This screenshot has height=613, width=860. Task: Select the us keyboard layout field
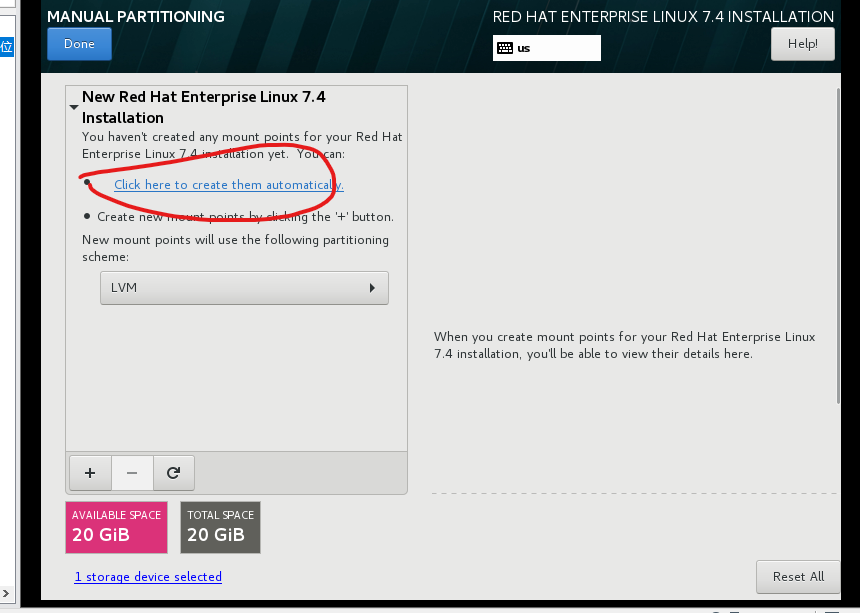pyautogui.click(x=546, y=48)
